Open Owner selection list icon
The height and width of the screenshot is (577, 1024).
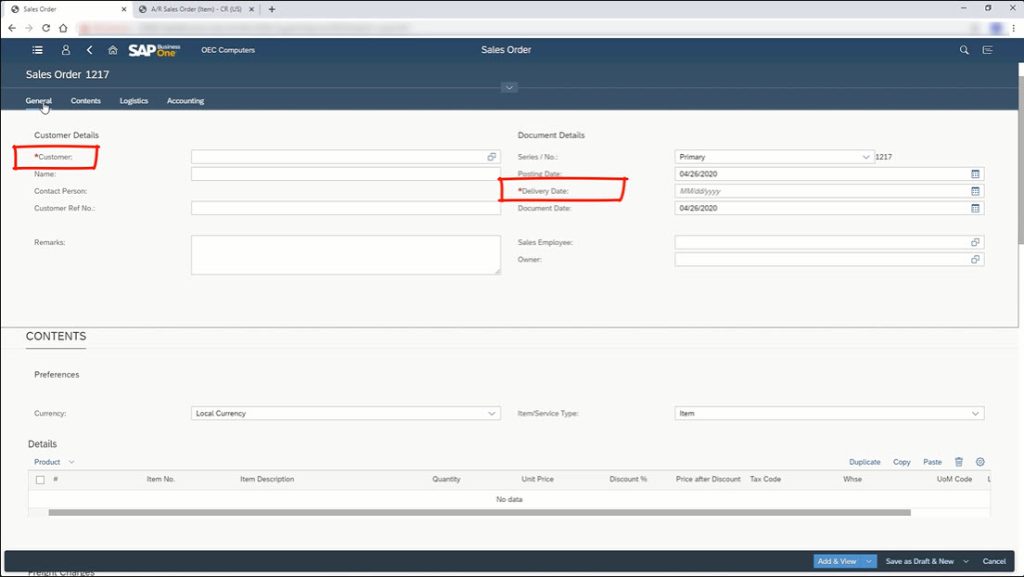pyautogui.click(x=975, y=259)
